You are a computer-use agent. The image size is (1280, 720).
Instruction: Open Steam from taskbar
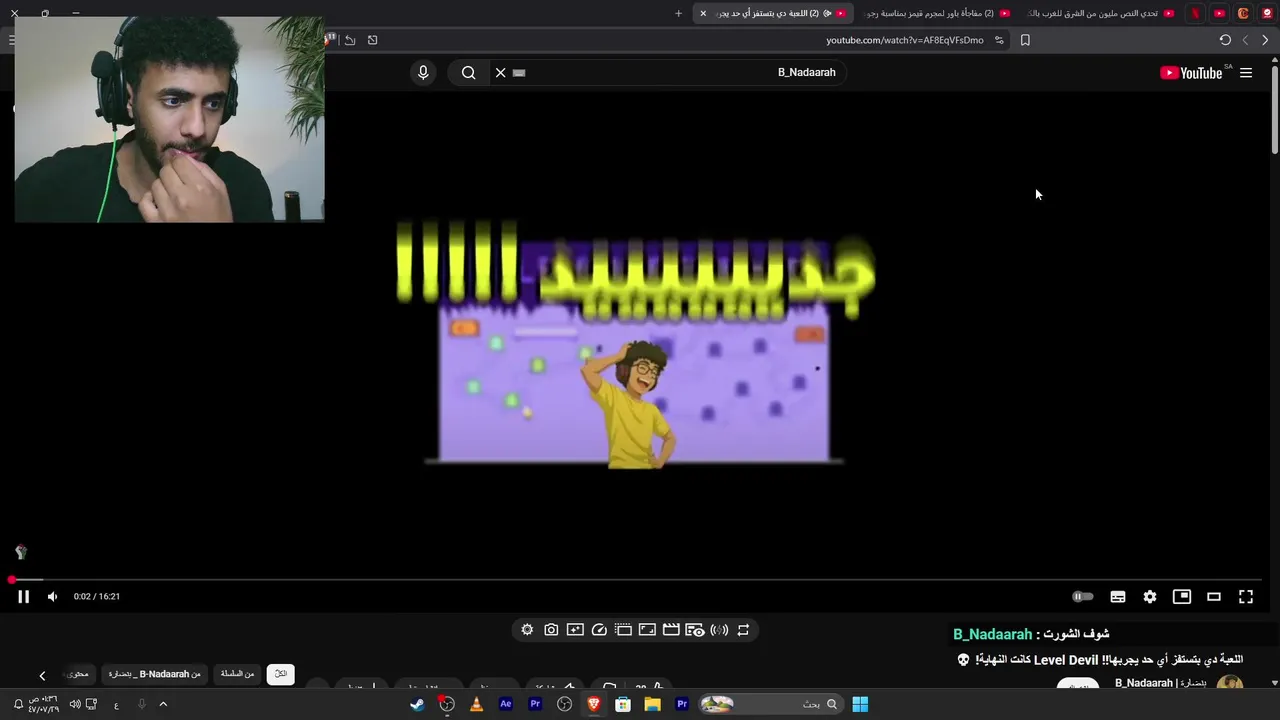417,704
